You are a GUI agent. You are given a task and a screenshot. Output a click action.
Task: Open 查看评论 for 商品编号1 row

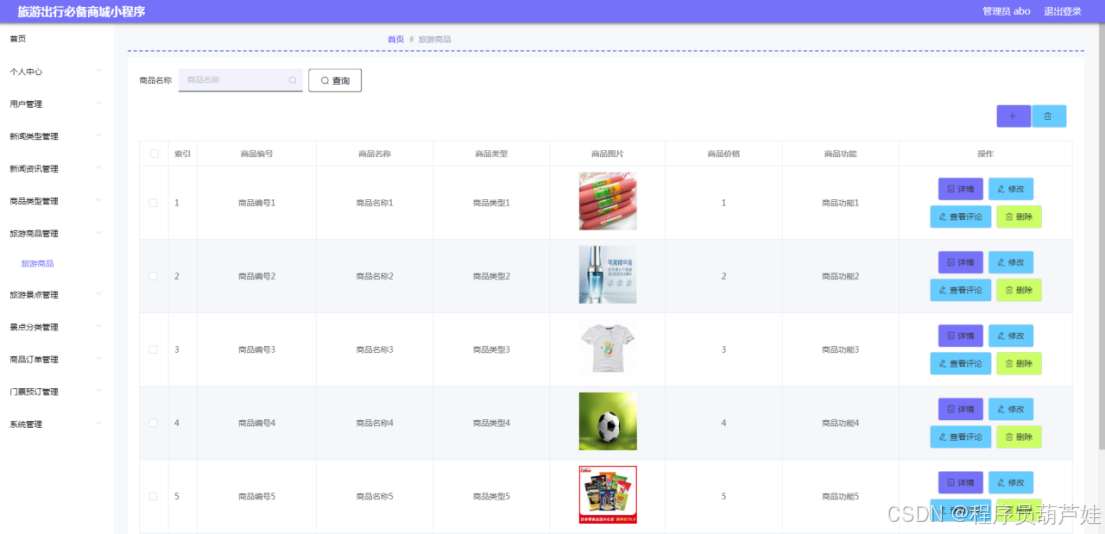[961, 217]
